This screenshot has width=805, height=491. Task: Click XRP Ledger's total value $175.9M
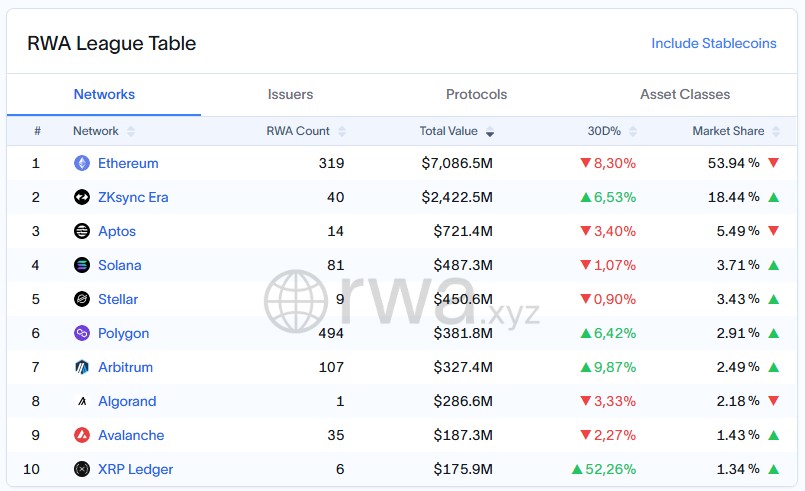463,469
